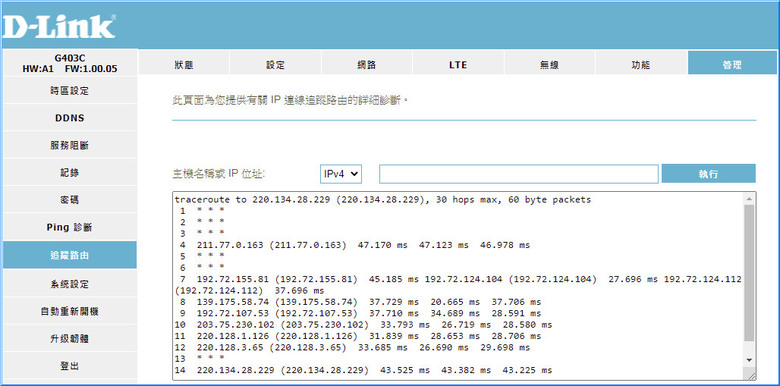Click 登出 to log out
780x386 pixels.
click(70, 366)
